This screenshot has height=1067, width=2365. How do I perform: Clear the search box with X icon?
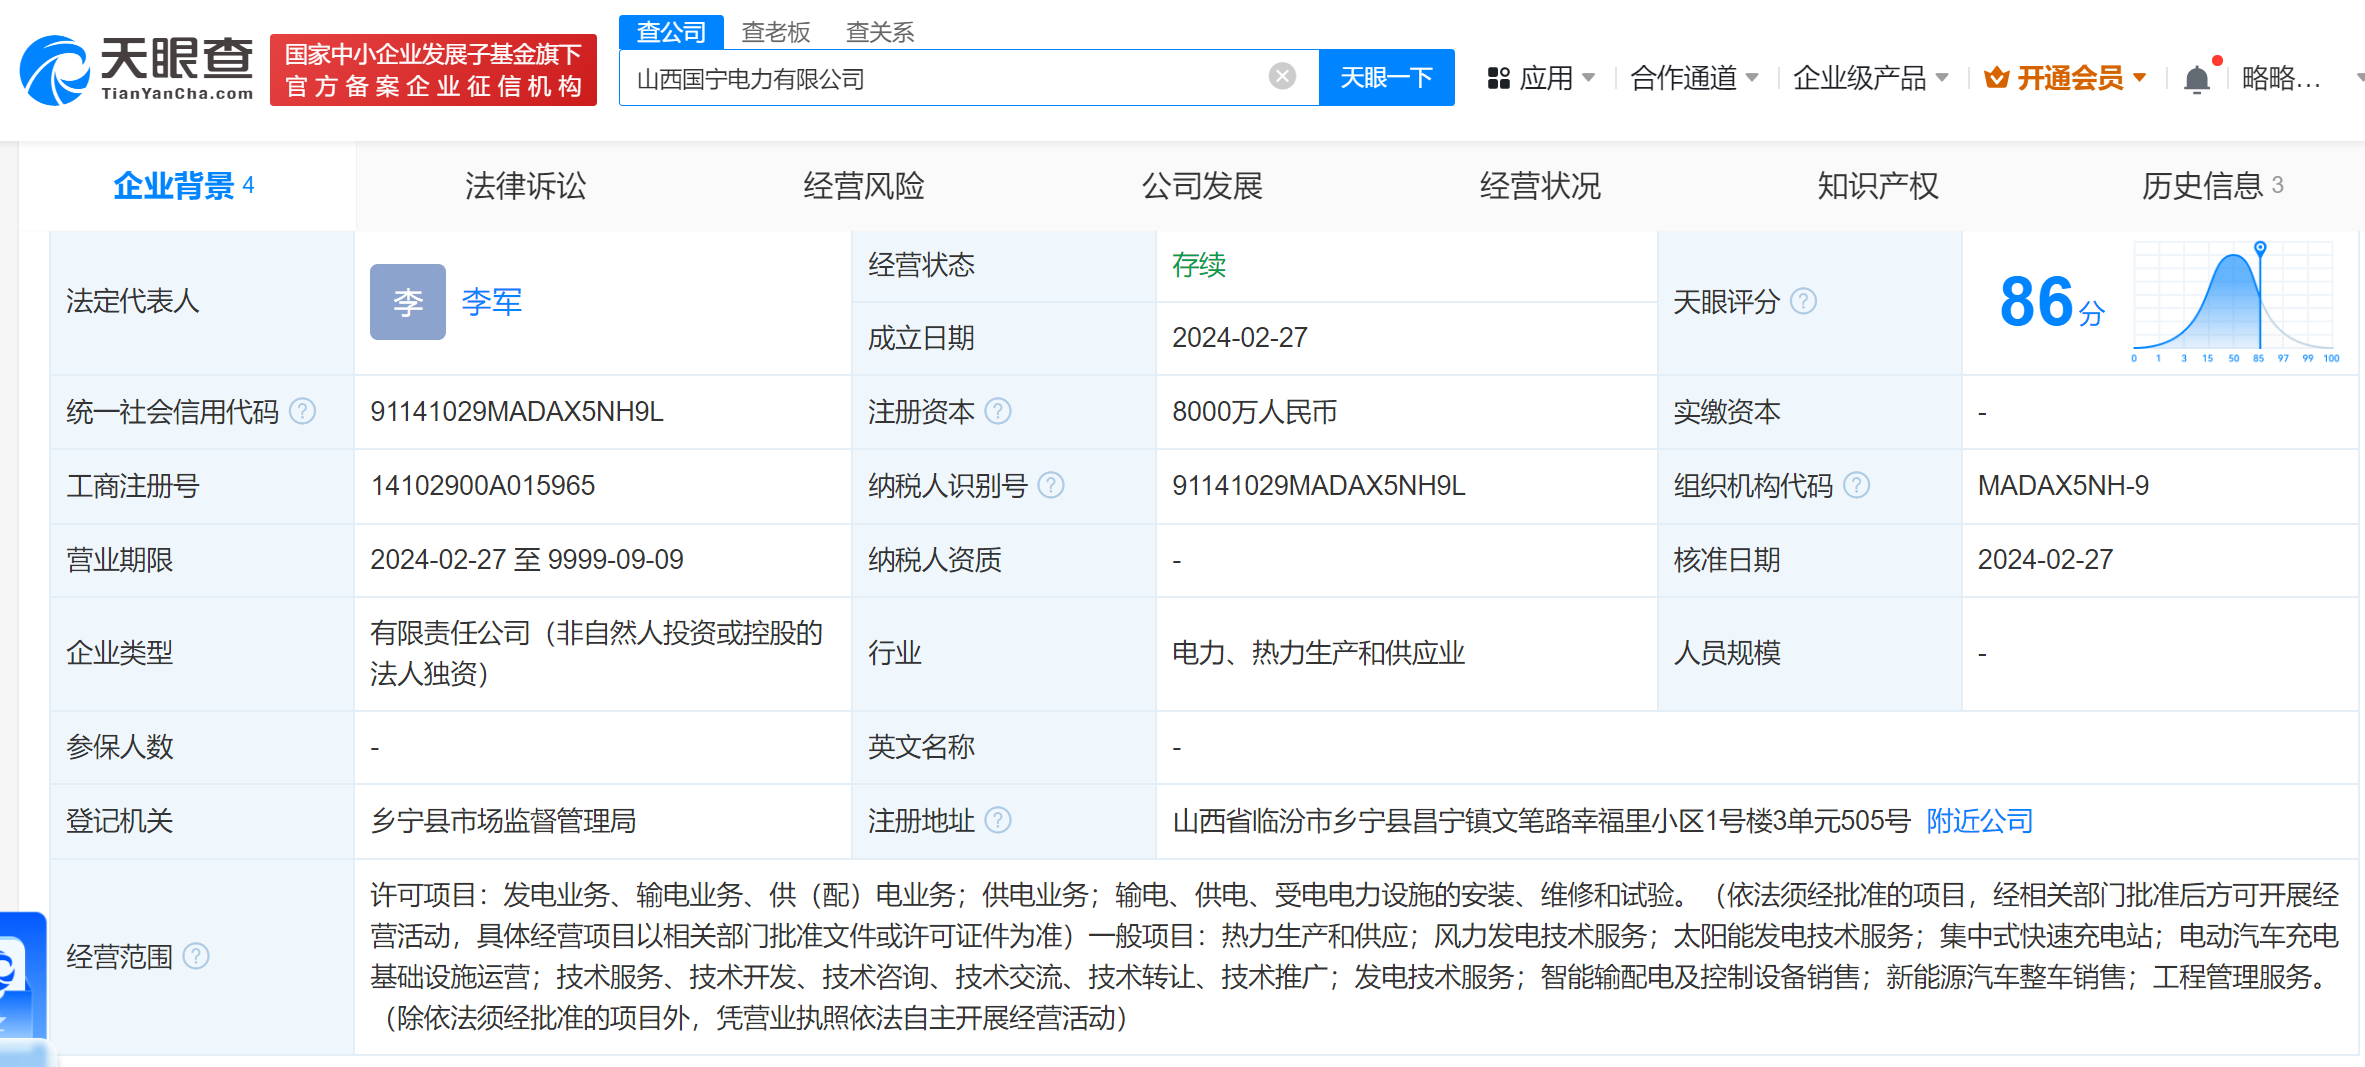(x=1282, y=77)
